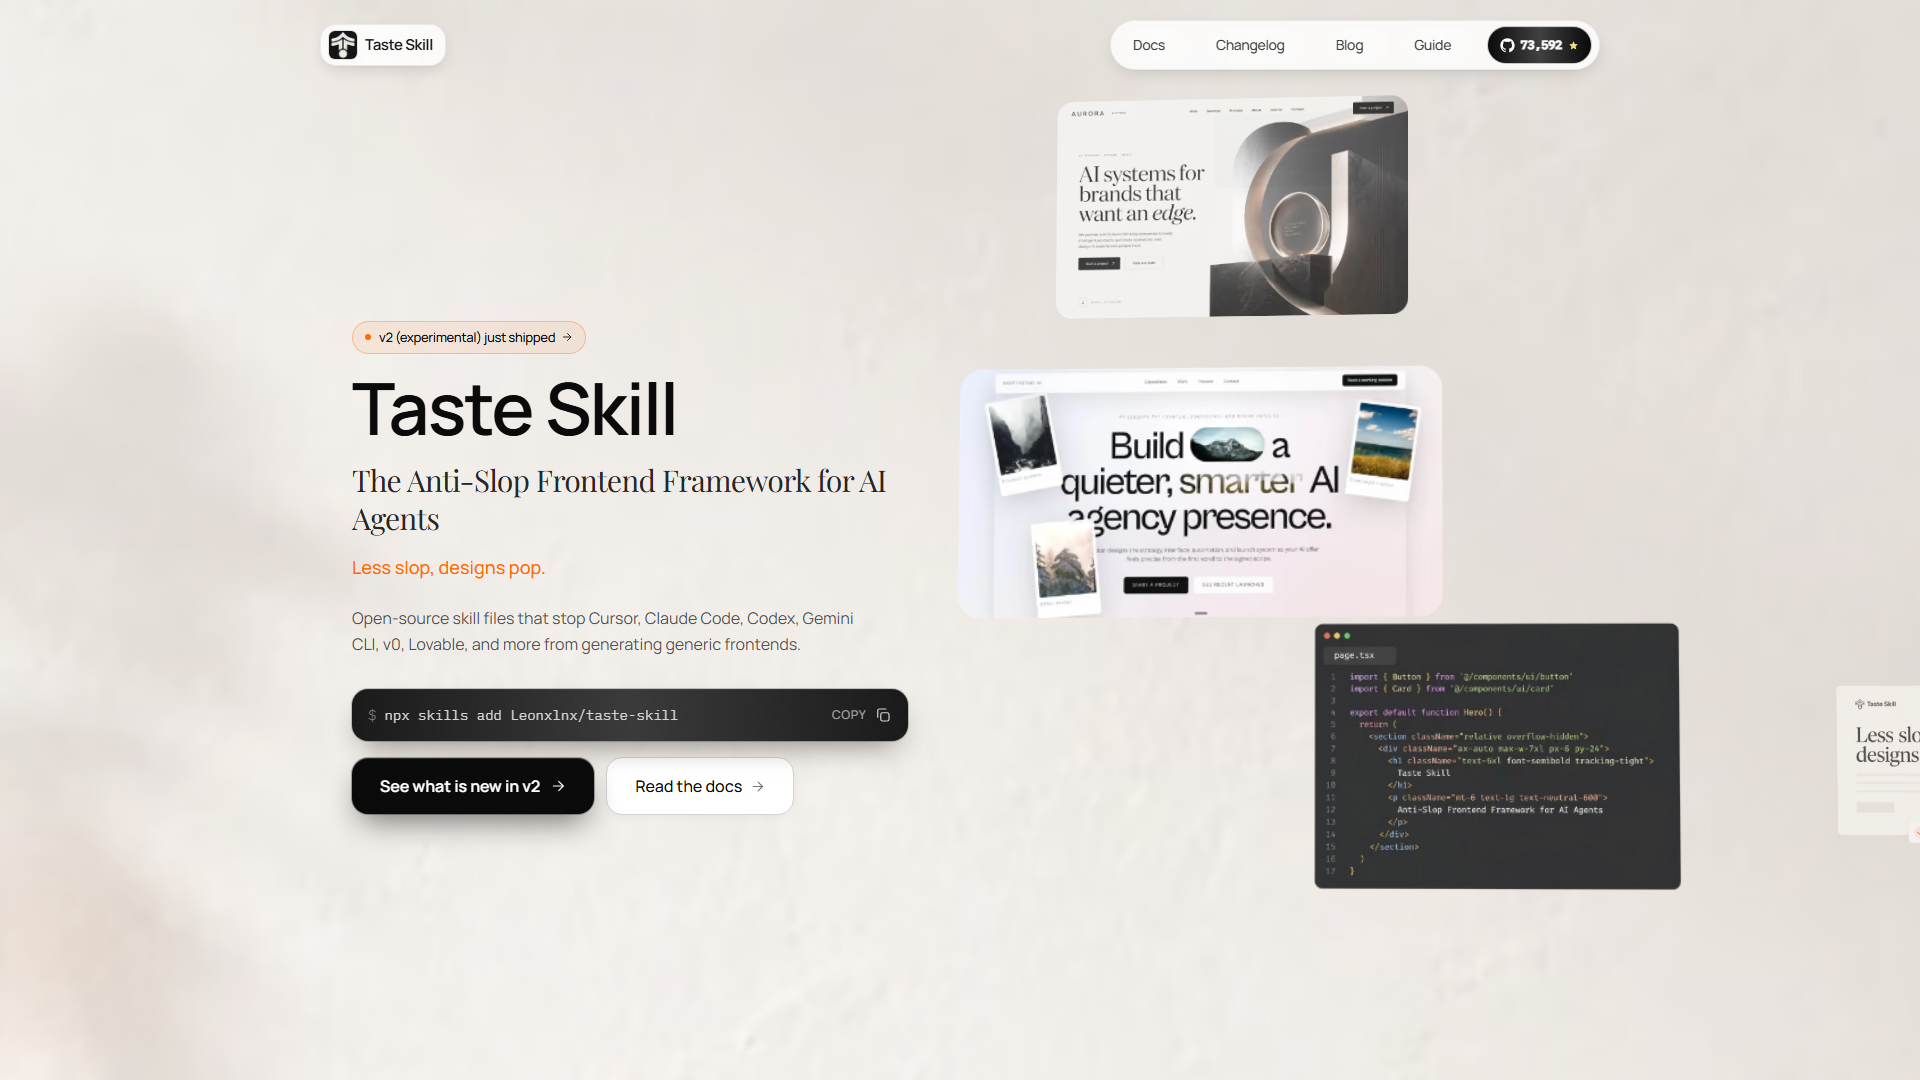Select the npx skills add command text
The width and height of the screenshot is (1920, 1080).
click(531, 715)
